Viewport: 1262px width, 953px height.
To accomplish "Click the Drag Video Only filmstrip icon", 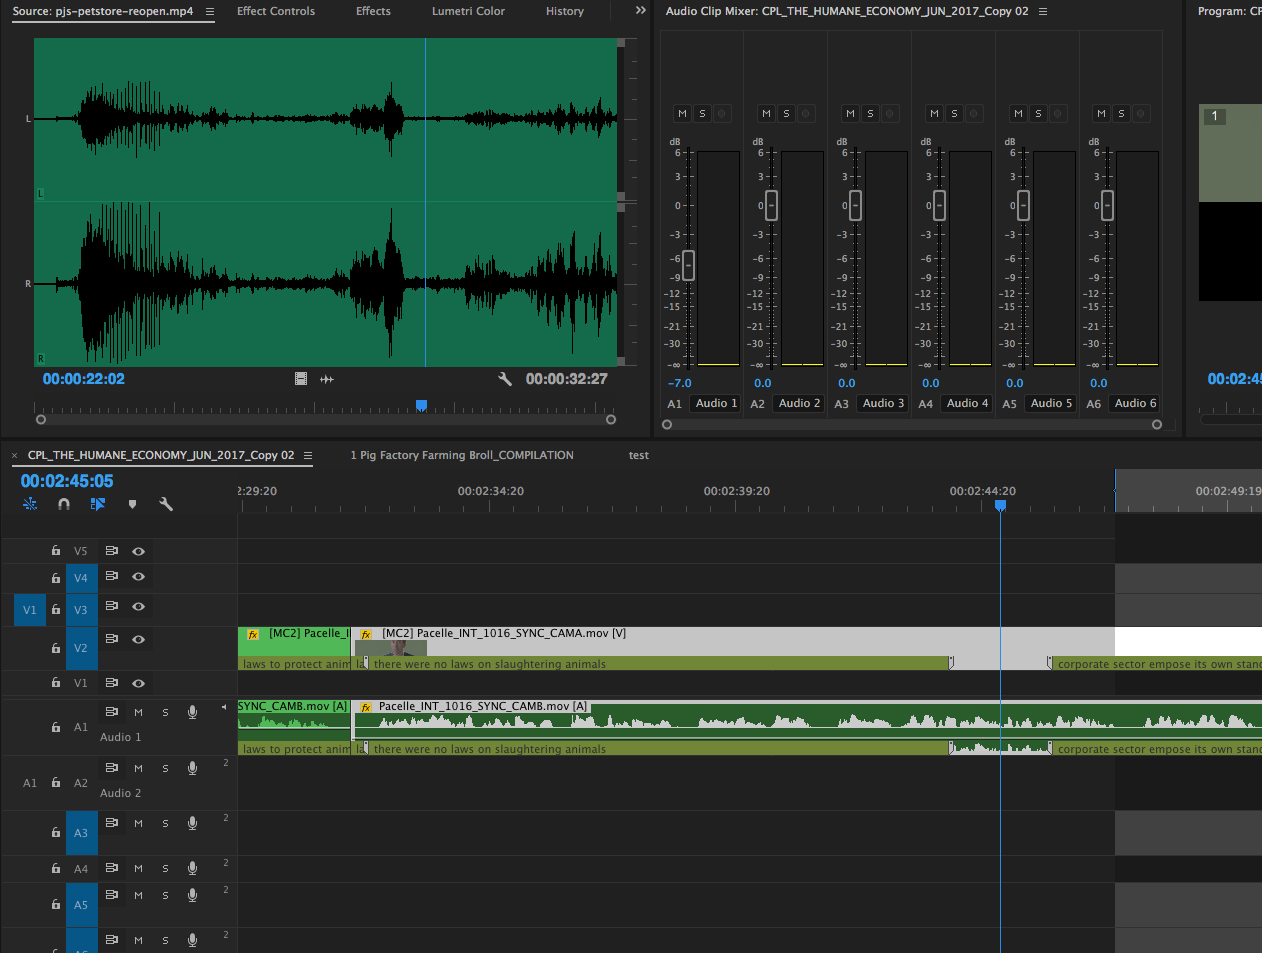I will [x=301, y=379].
